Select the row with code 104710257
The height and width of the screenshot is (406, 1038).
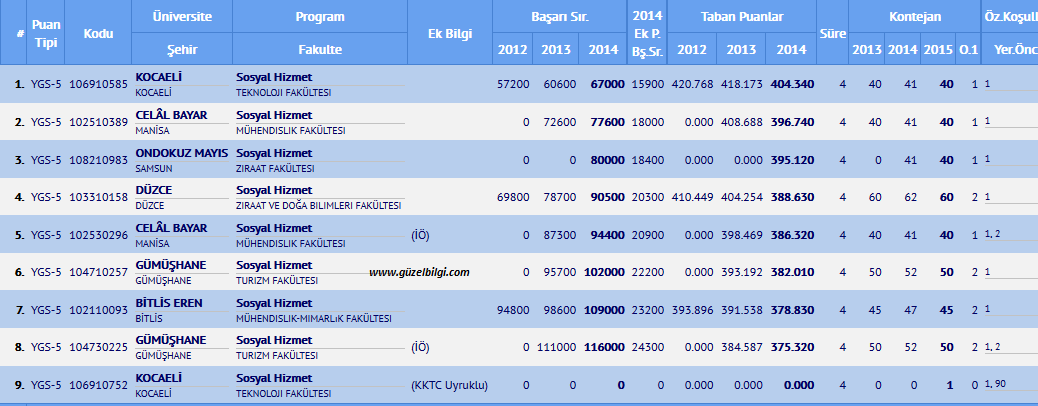[99, 272]
